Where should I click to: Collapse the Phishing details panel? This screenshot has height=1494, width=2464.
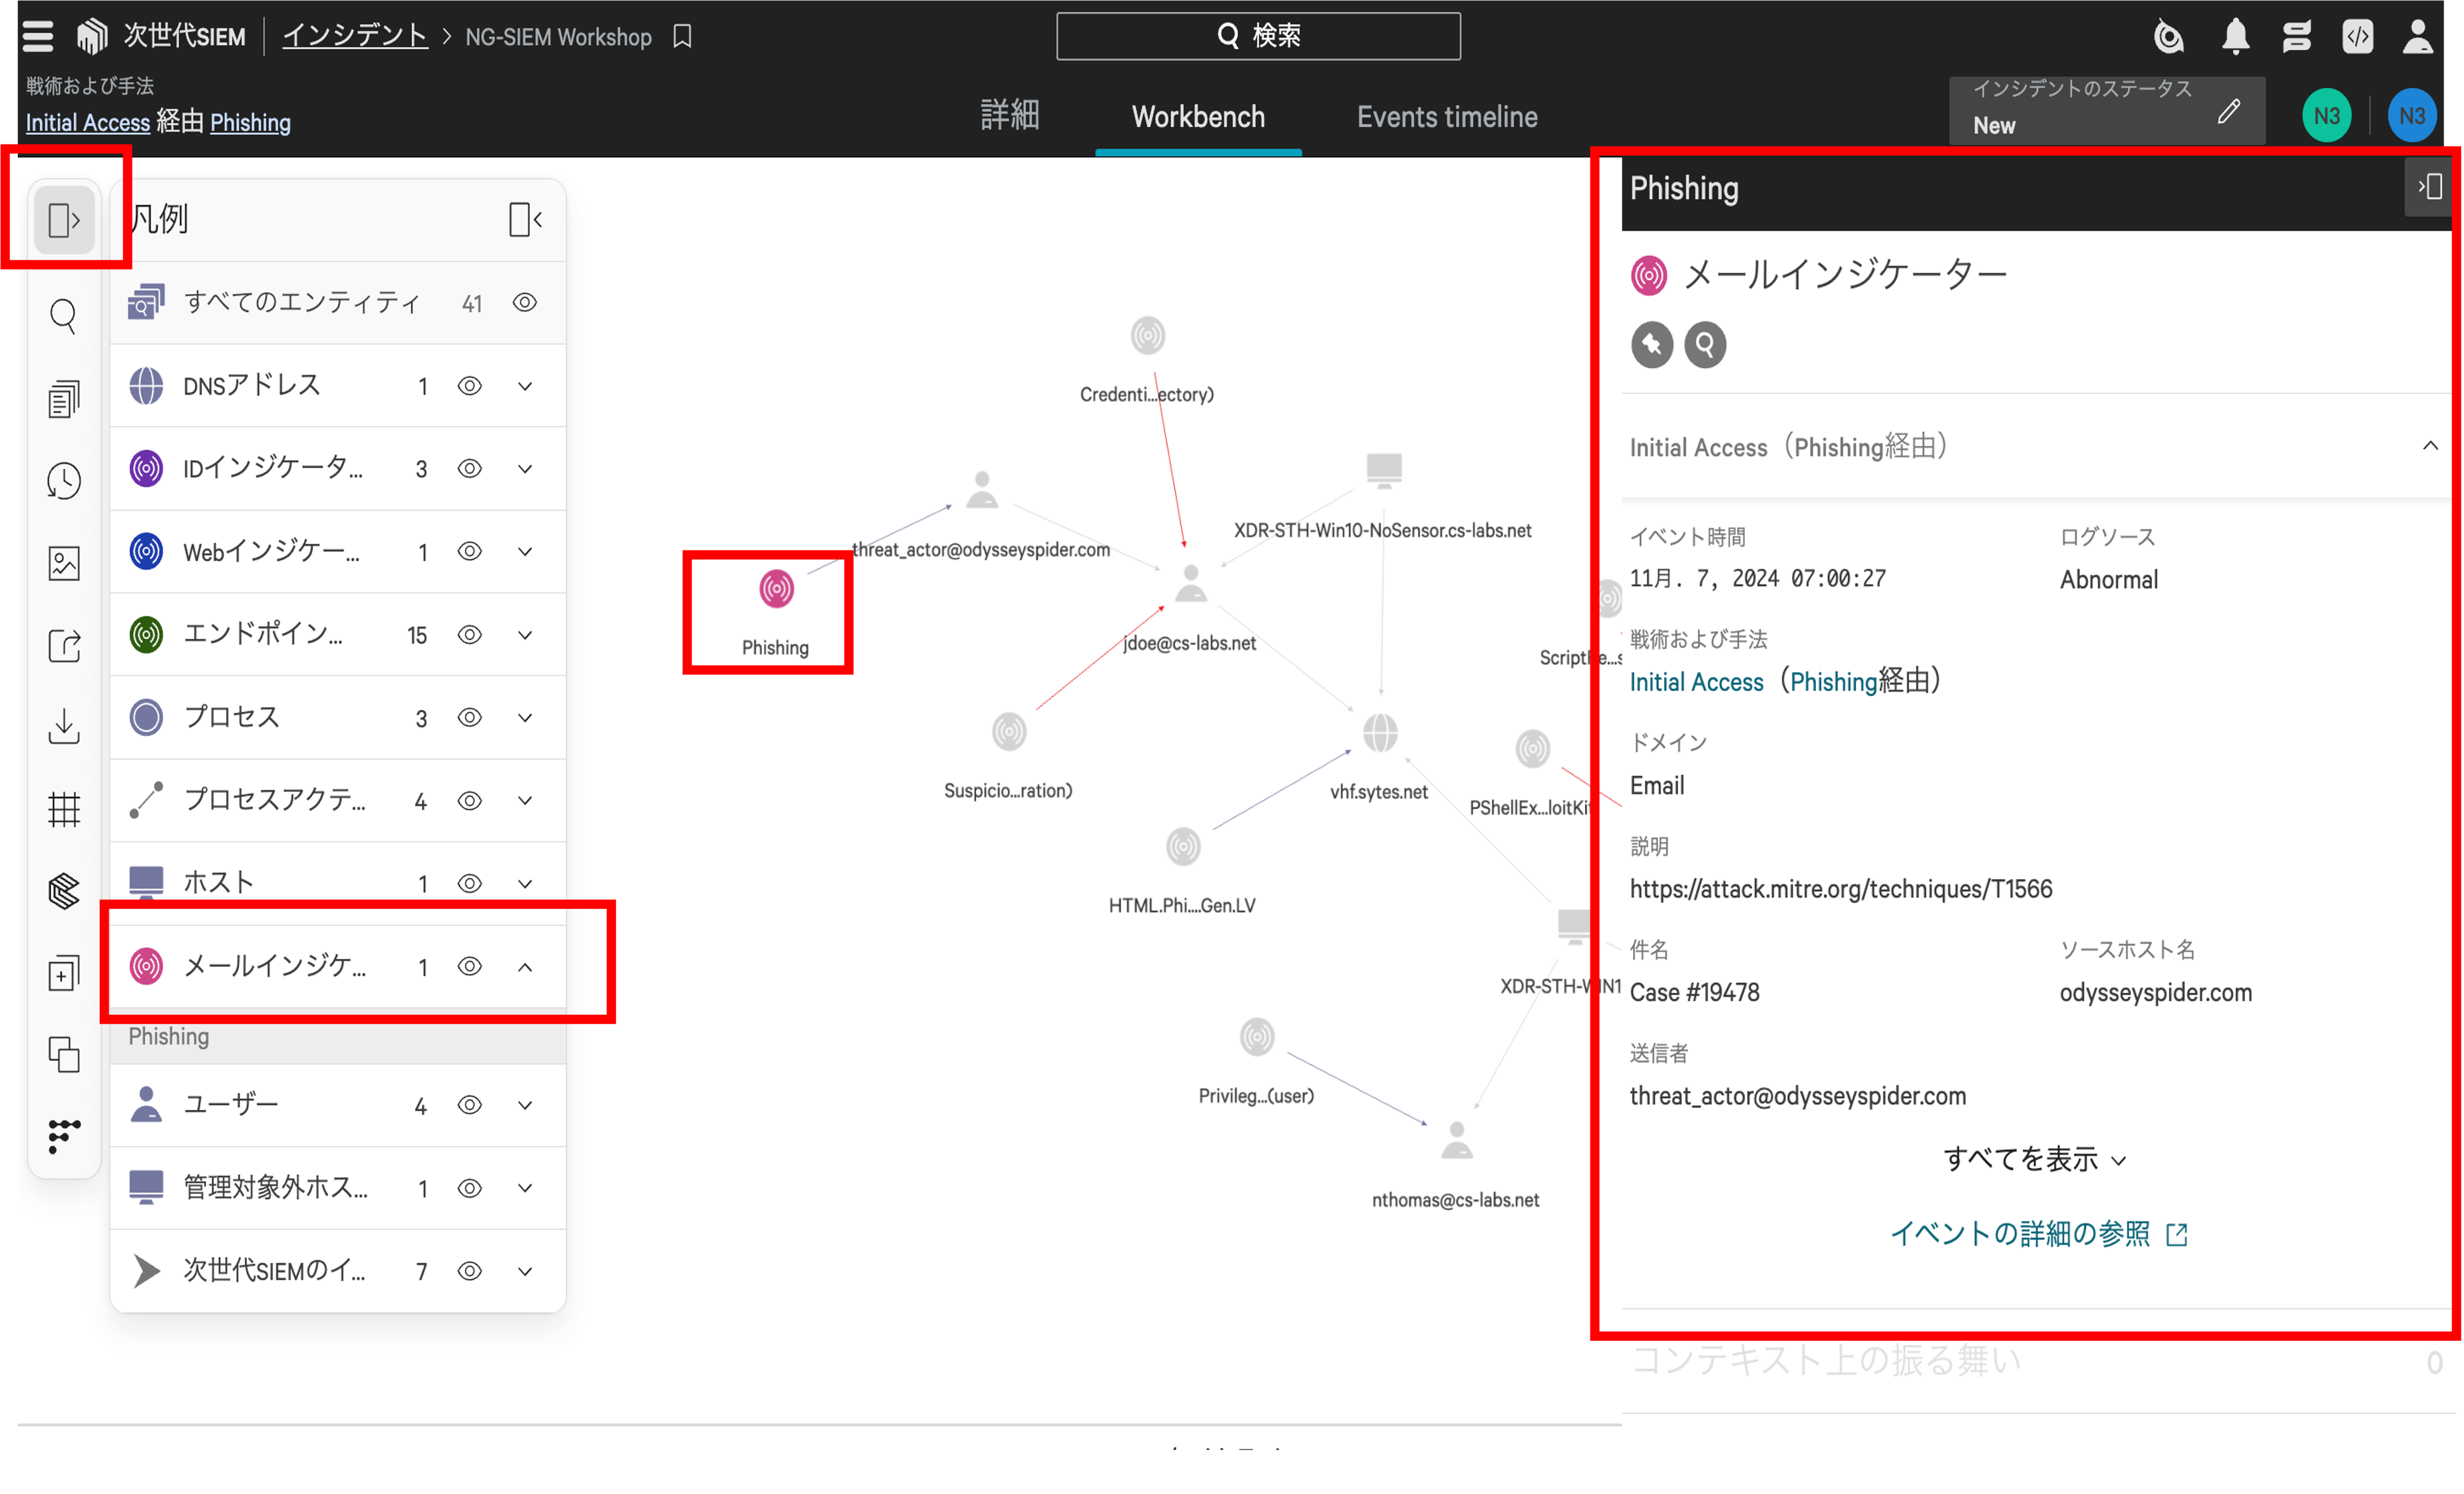2430,187
